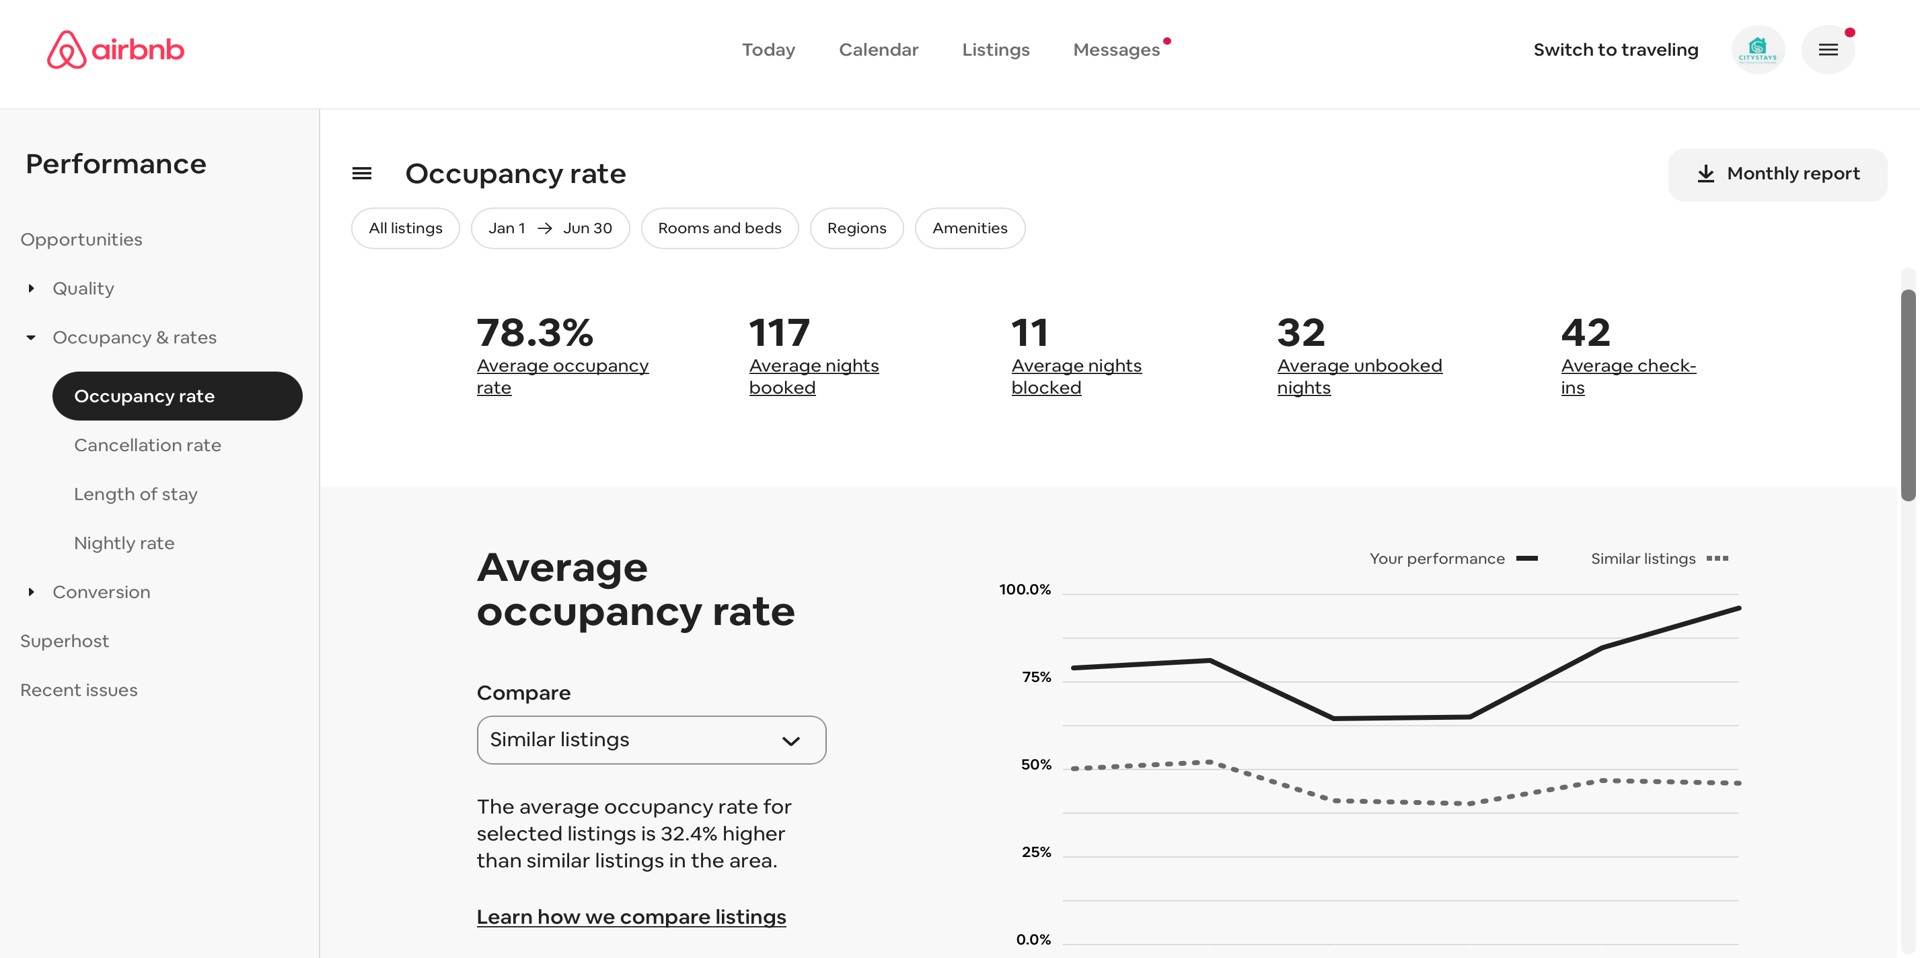Click Switch to traveling

pos(1615,50)
